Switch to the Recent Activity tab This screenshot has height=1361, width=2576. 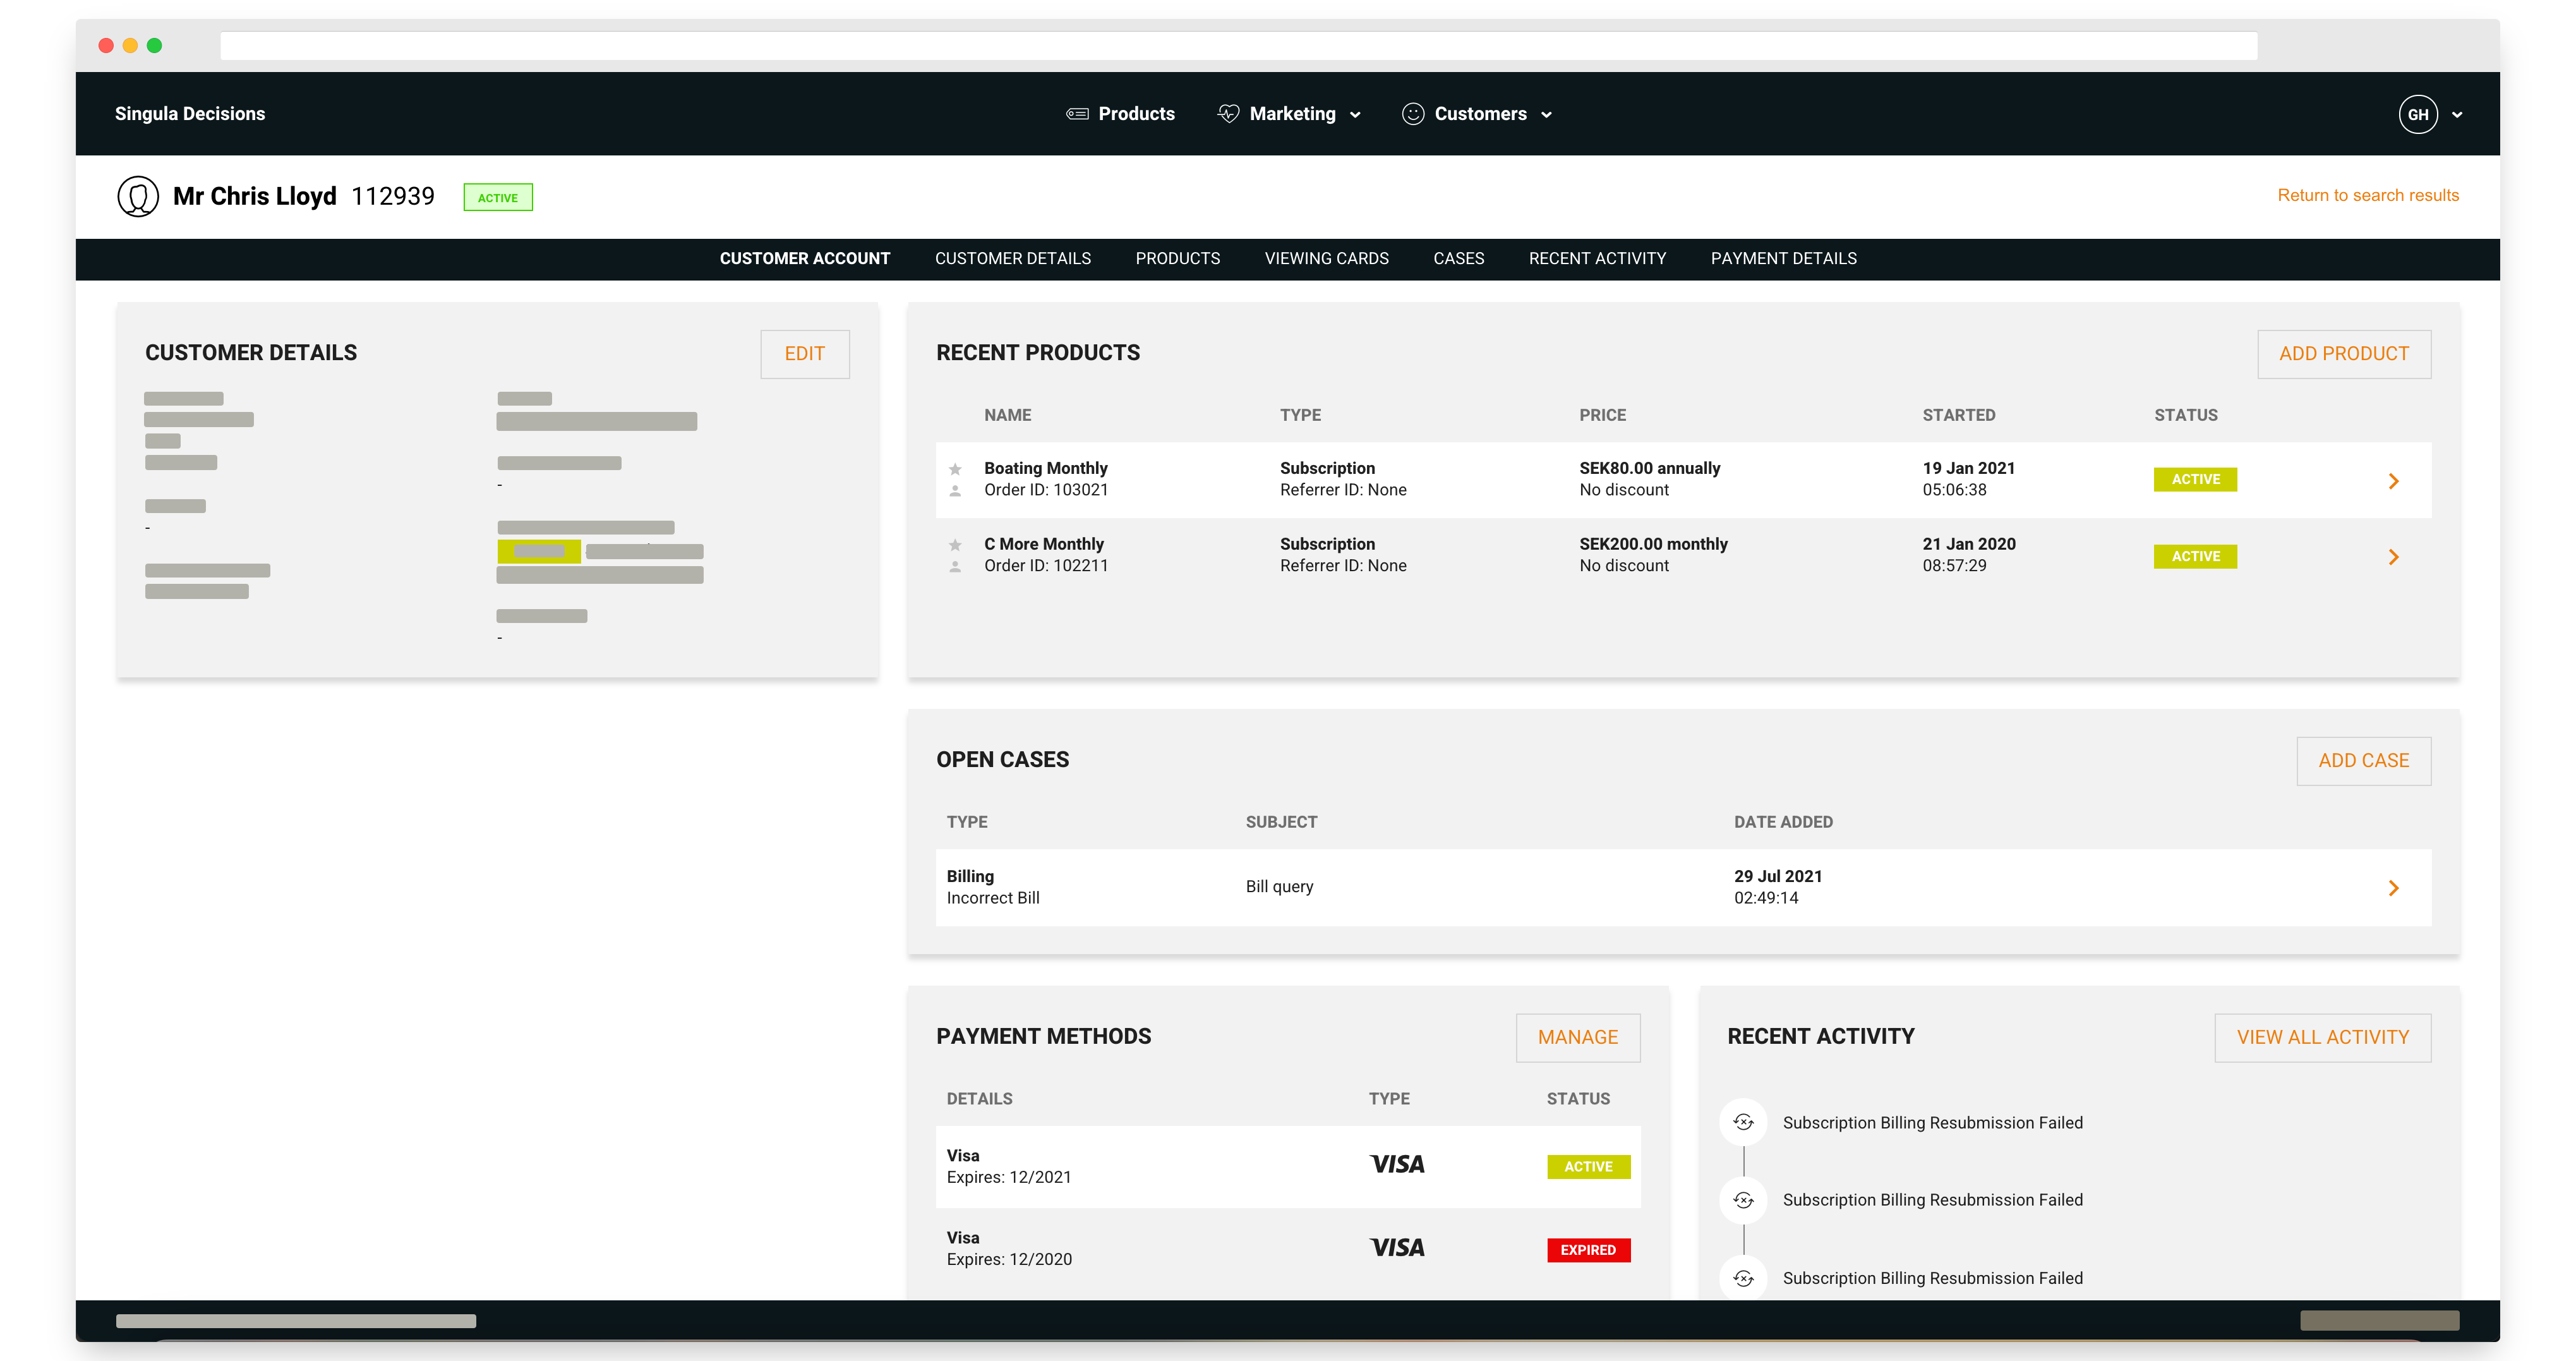(x=1597, y=258)
